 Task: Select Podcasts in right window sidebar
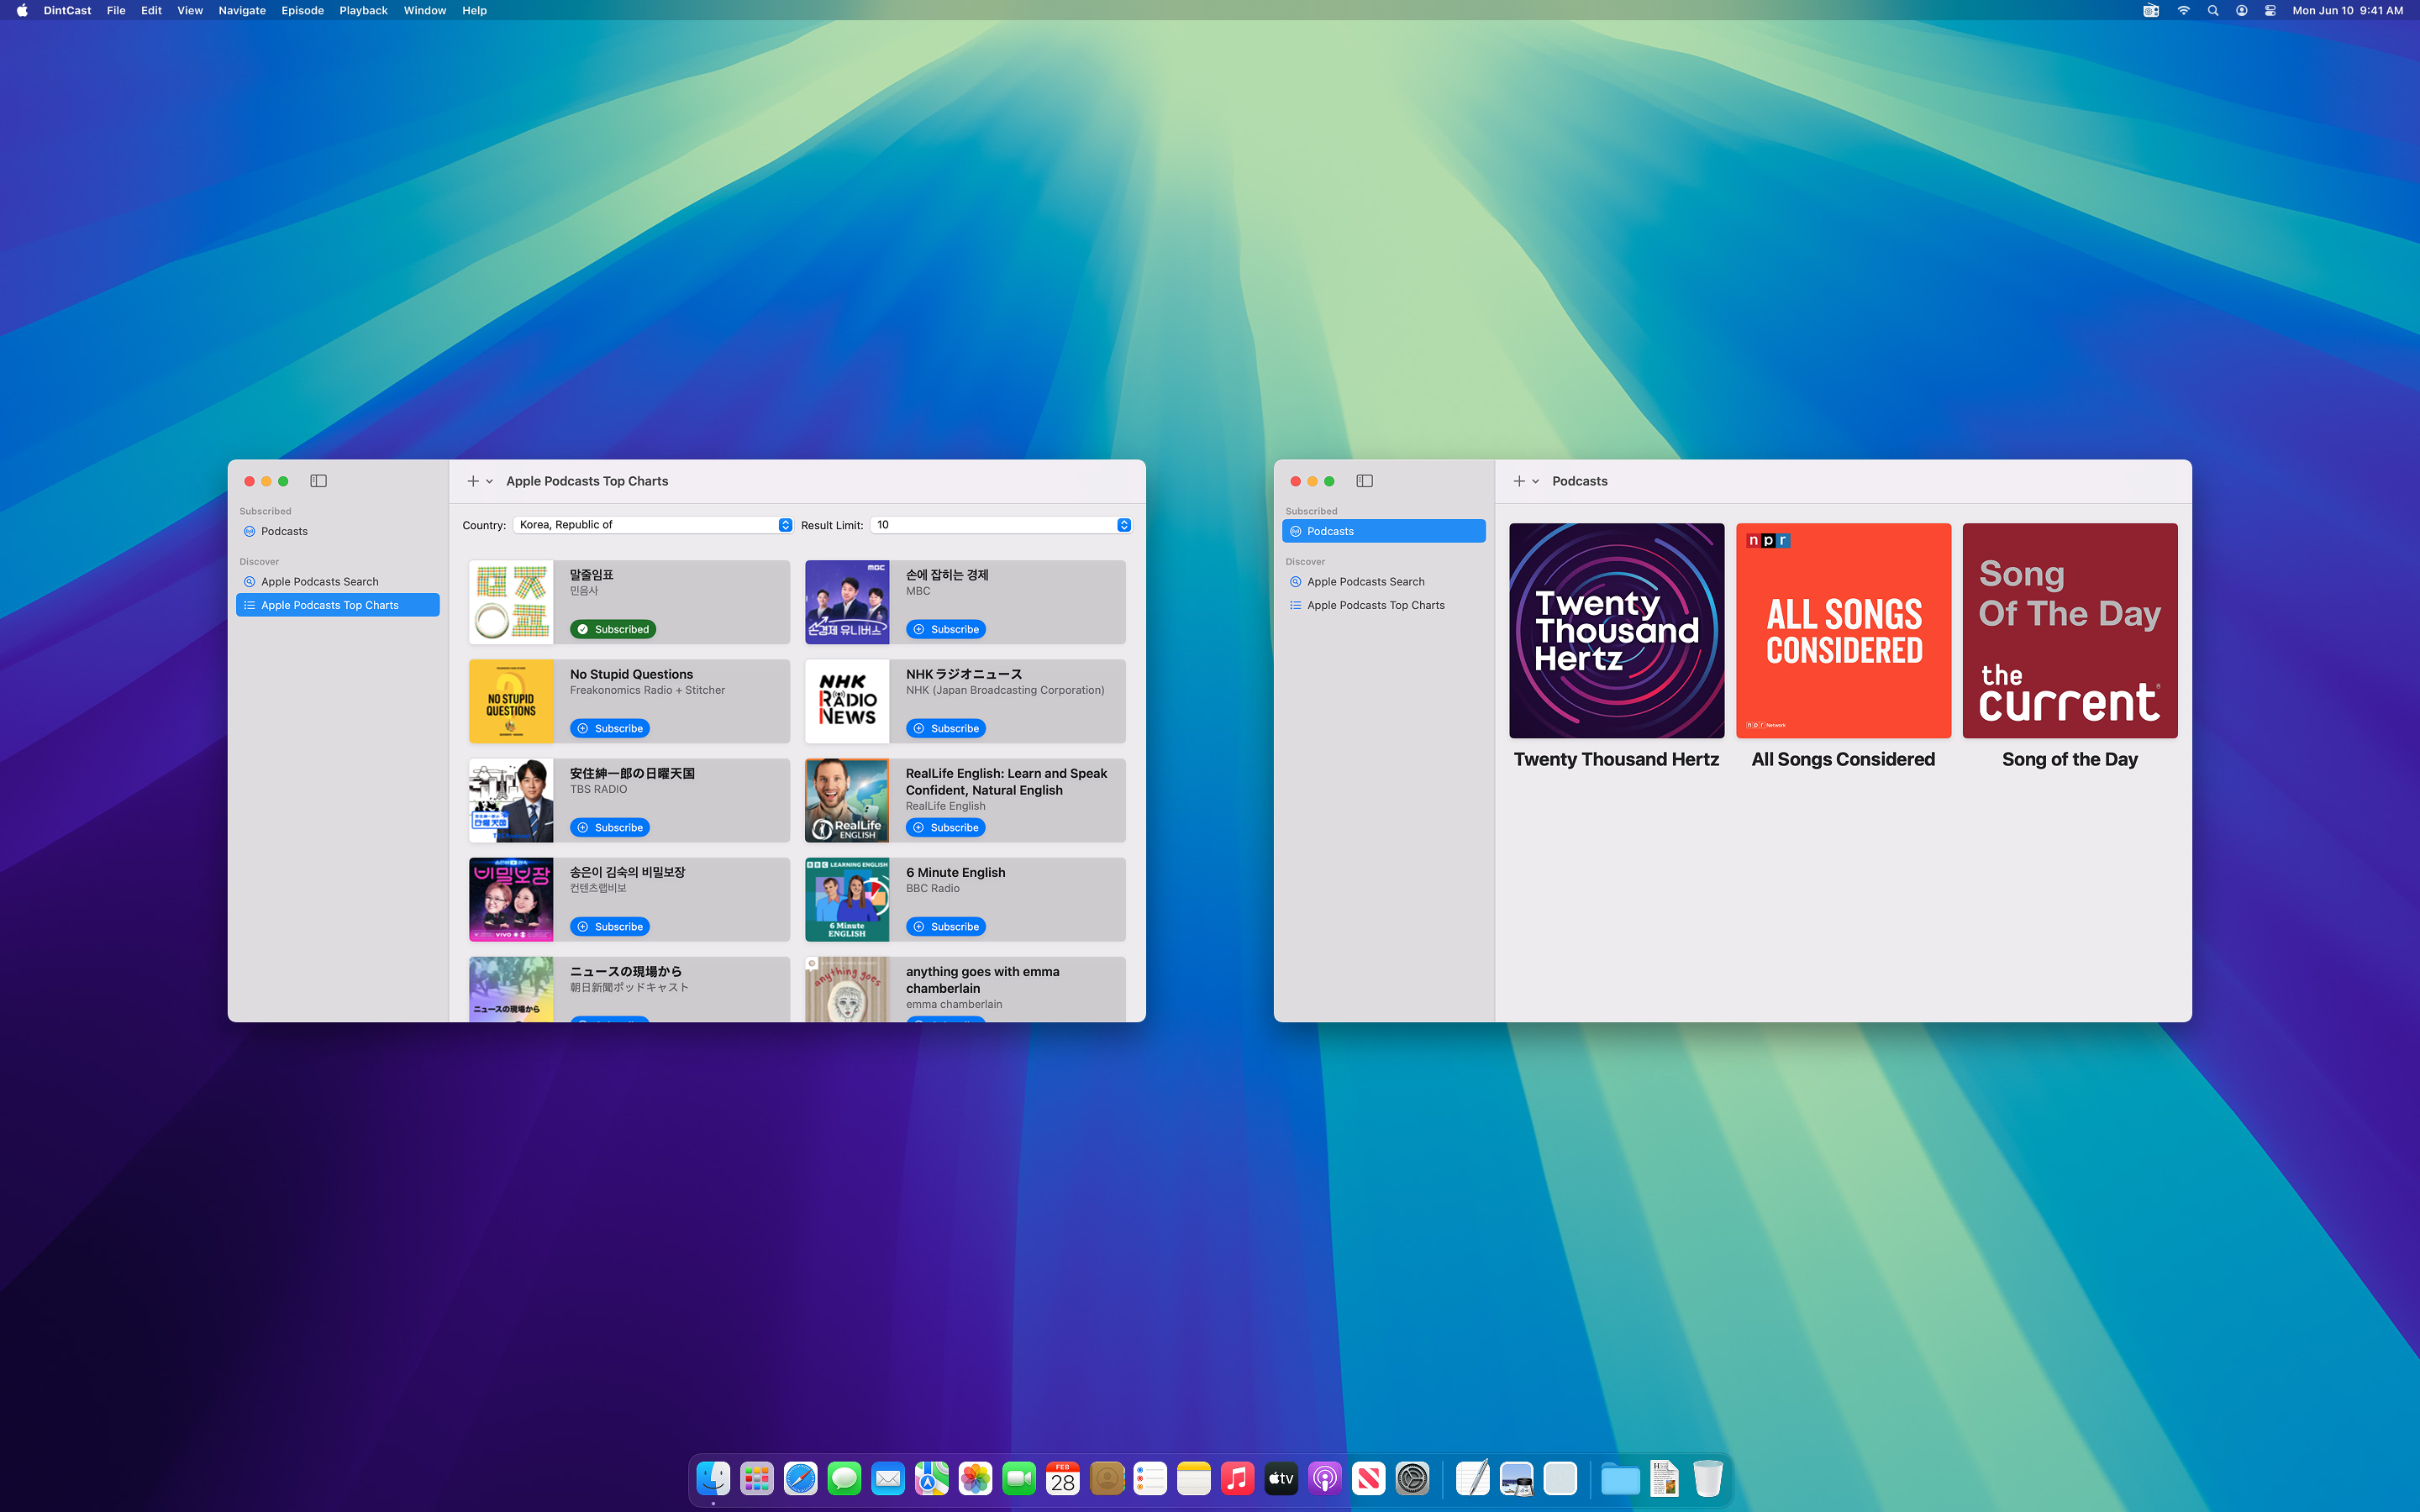[x=1383, y=531]
